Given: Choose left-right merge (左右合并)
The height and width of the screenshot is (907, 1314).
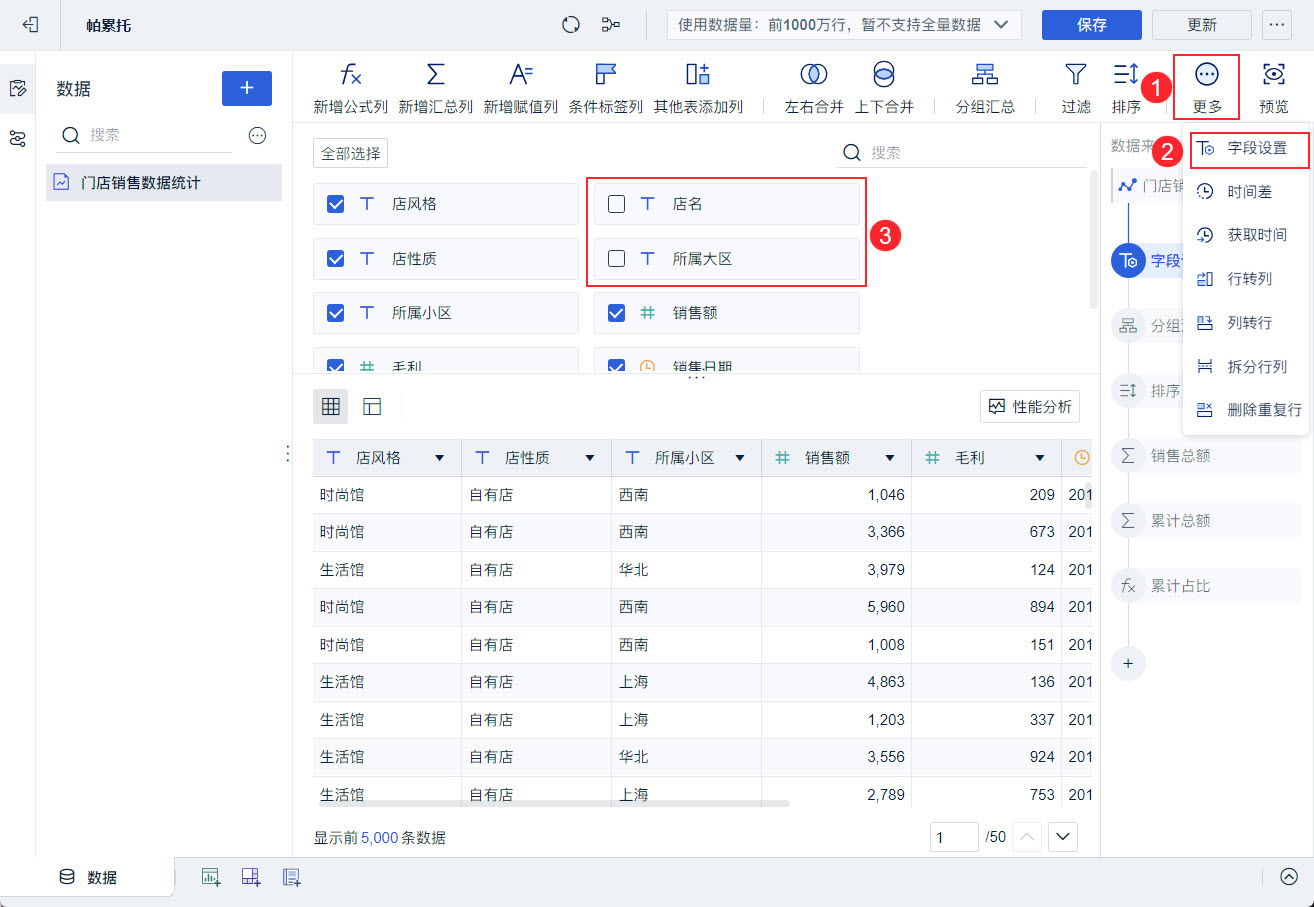Looking at the screenshot, I should tap(814, 88).
